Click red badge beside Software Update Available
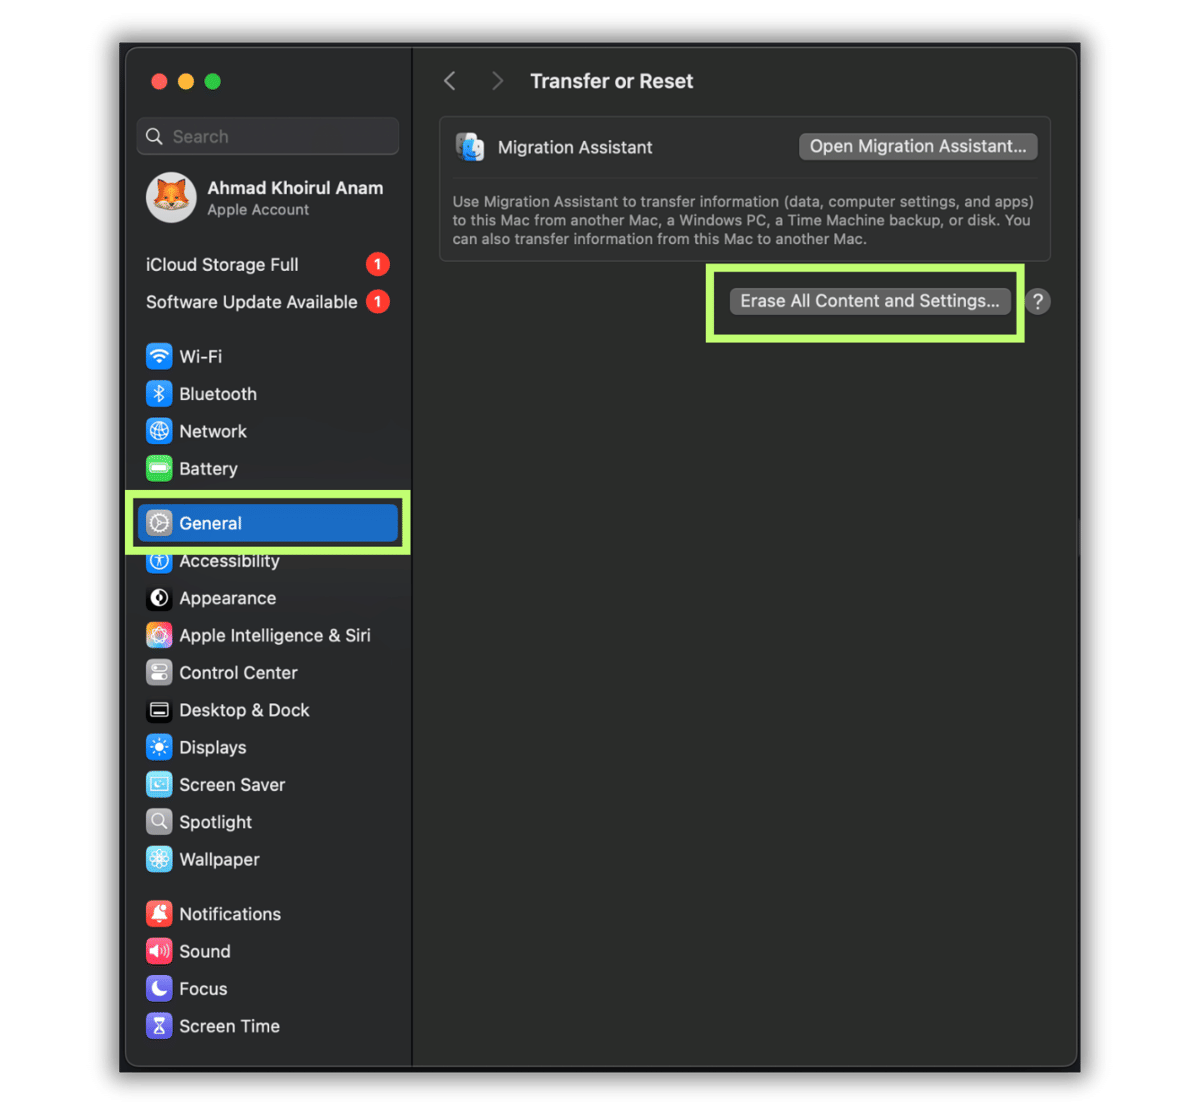Image resolution: width=1200 pixels, height=1115 pixels. pyautogui.click(x=378, y=301)
